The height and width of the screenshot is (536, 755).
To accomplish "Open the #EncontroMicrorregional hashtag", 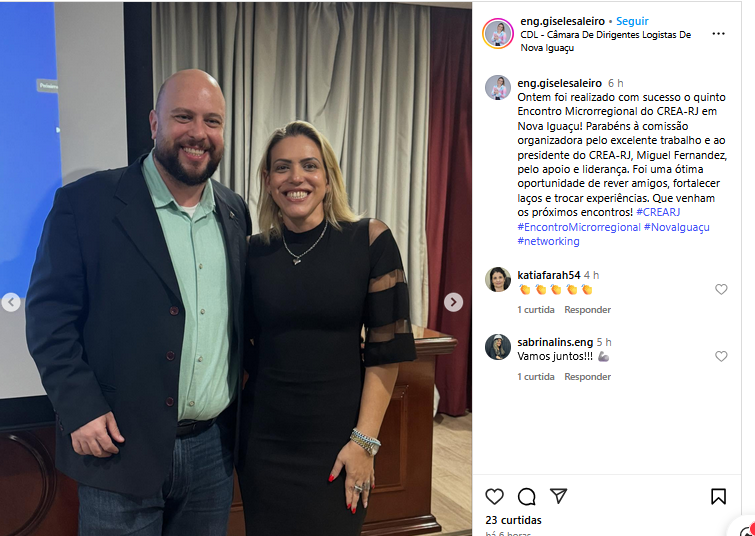I will pyautogui.click(x=579, y=227).
